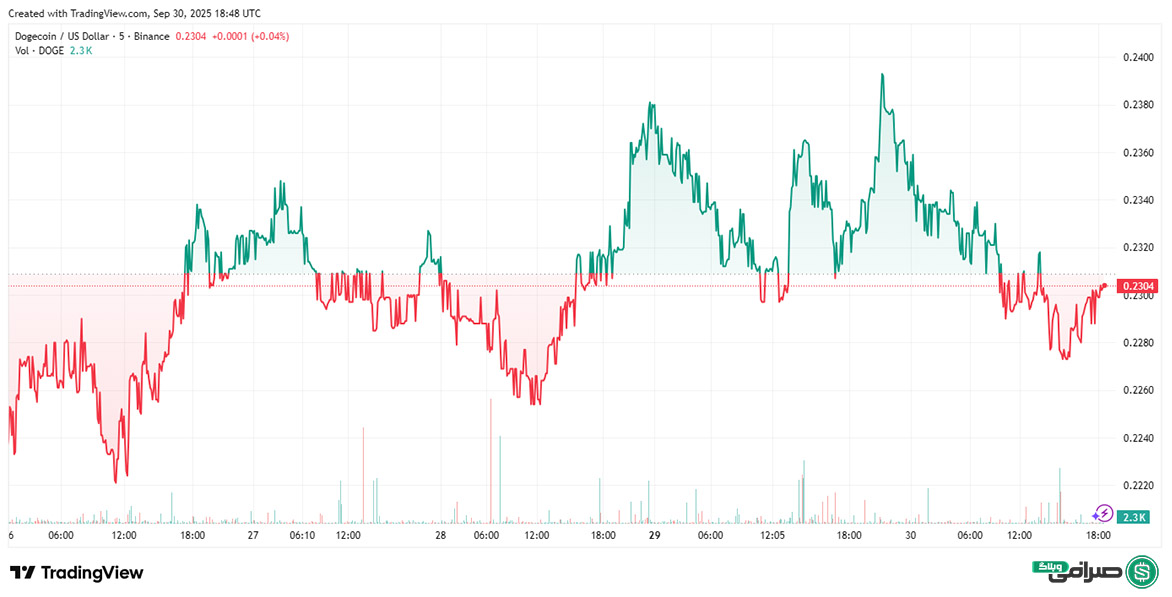Click the TradingView logo at bottom left

[x=77, y=573]
